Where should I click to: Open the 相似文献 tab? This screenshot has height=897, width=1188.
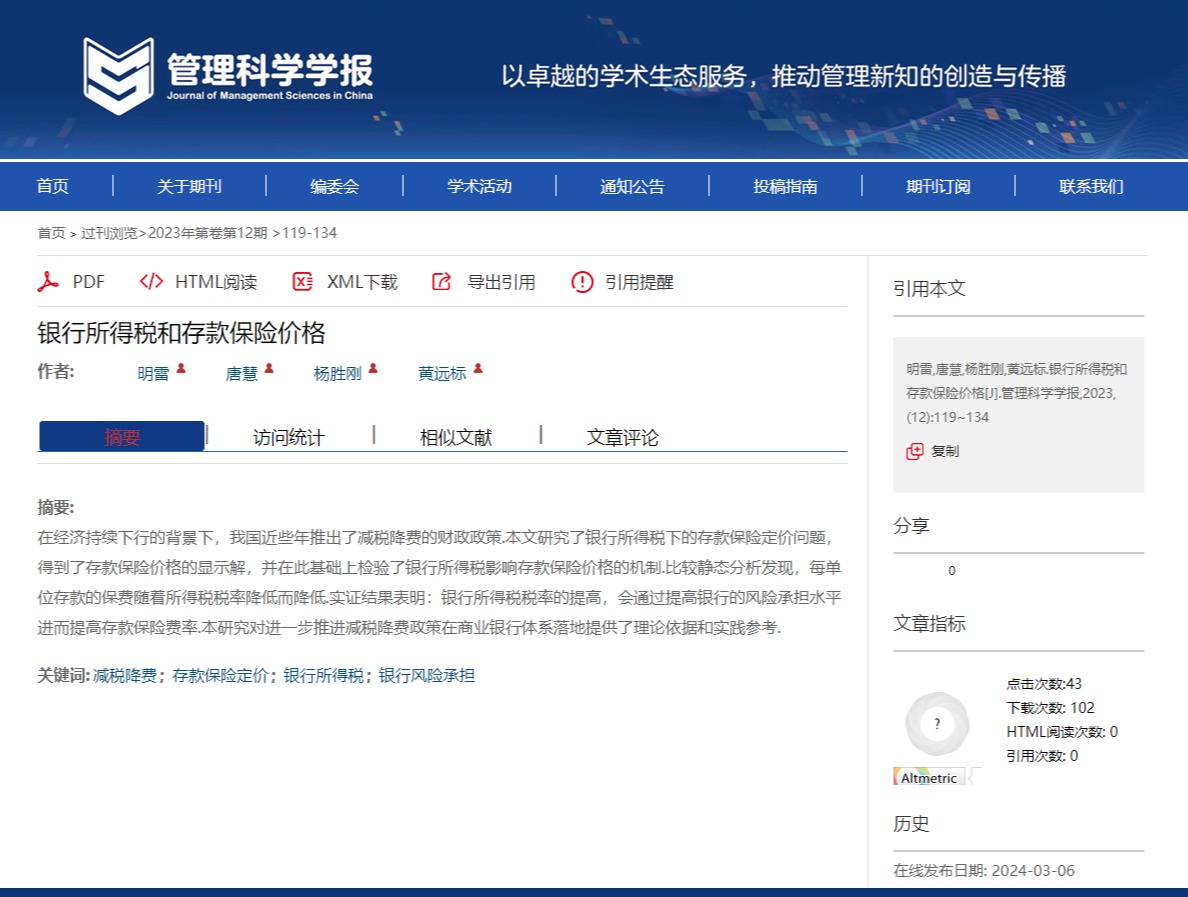pyautogui.click(x=455, y=437)
